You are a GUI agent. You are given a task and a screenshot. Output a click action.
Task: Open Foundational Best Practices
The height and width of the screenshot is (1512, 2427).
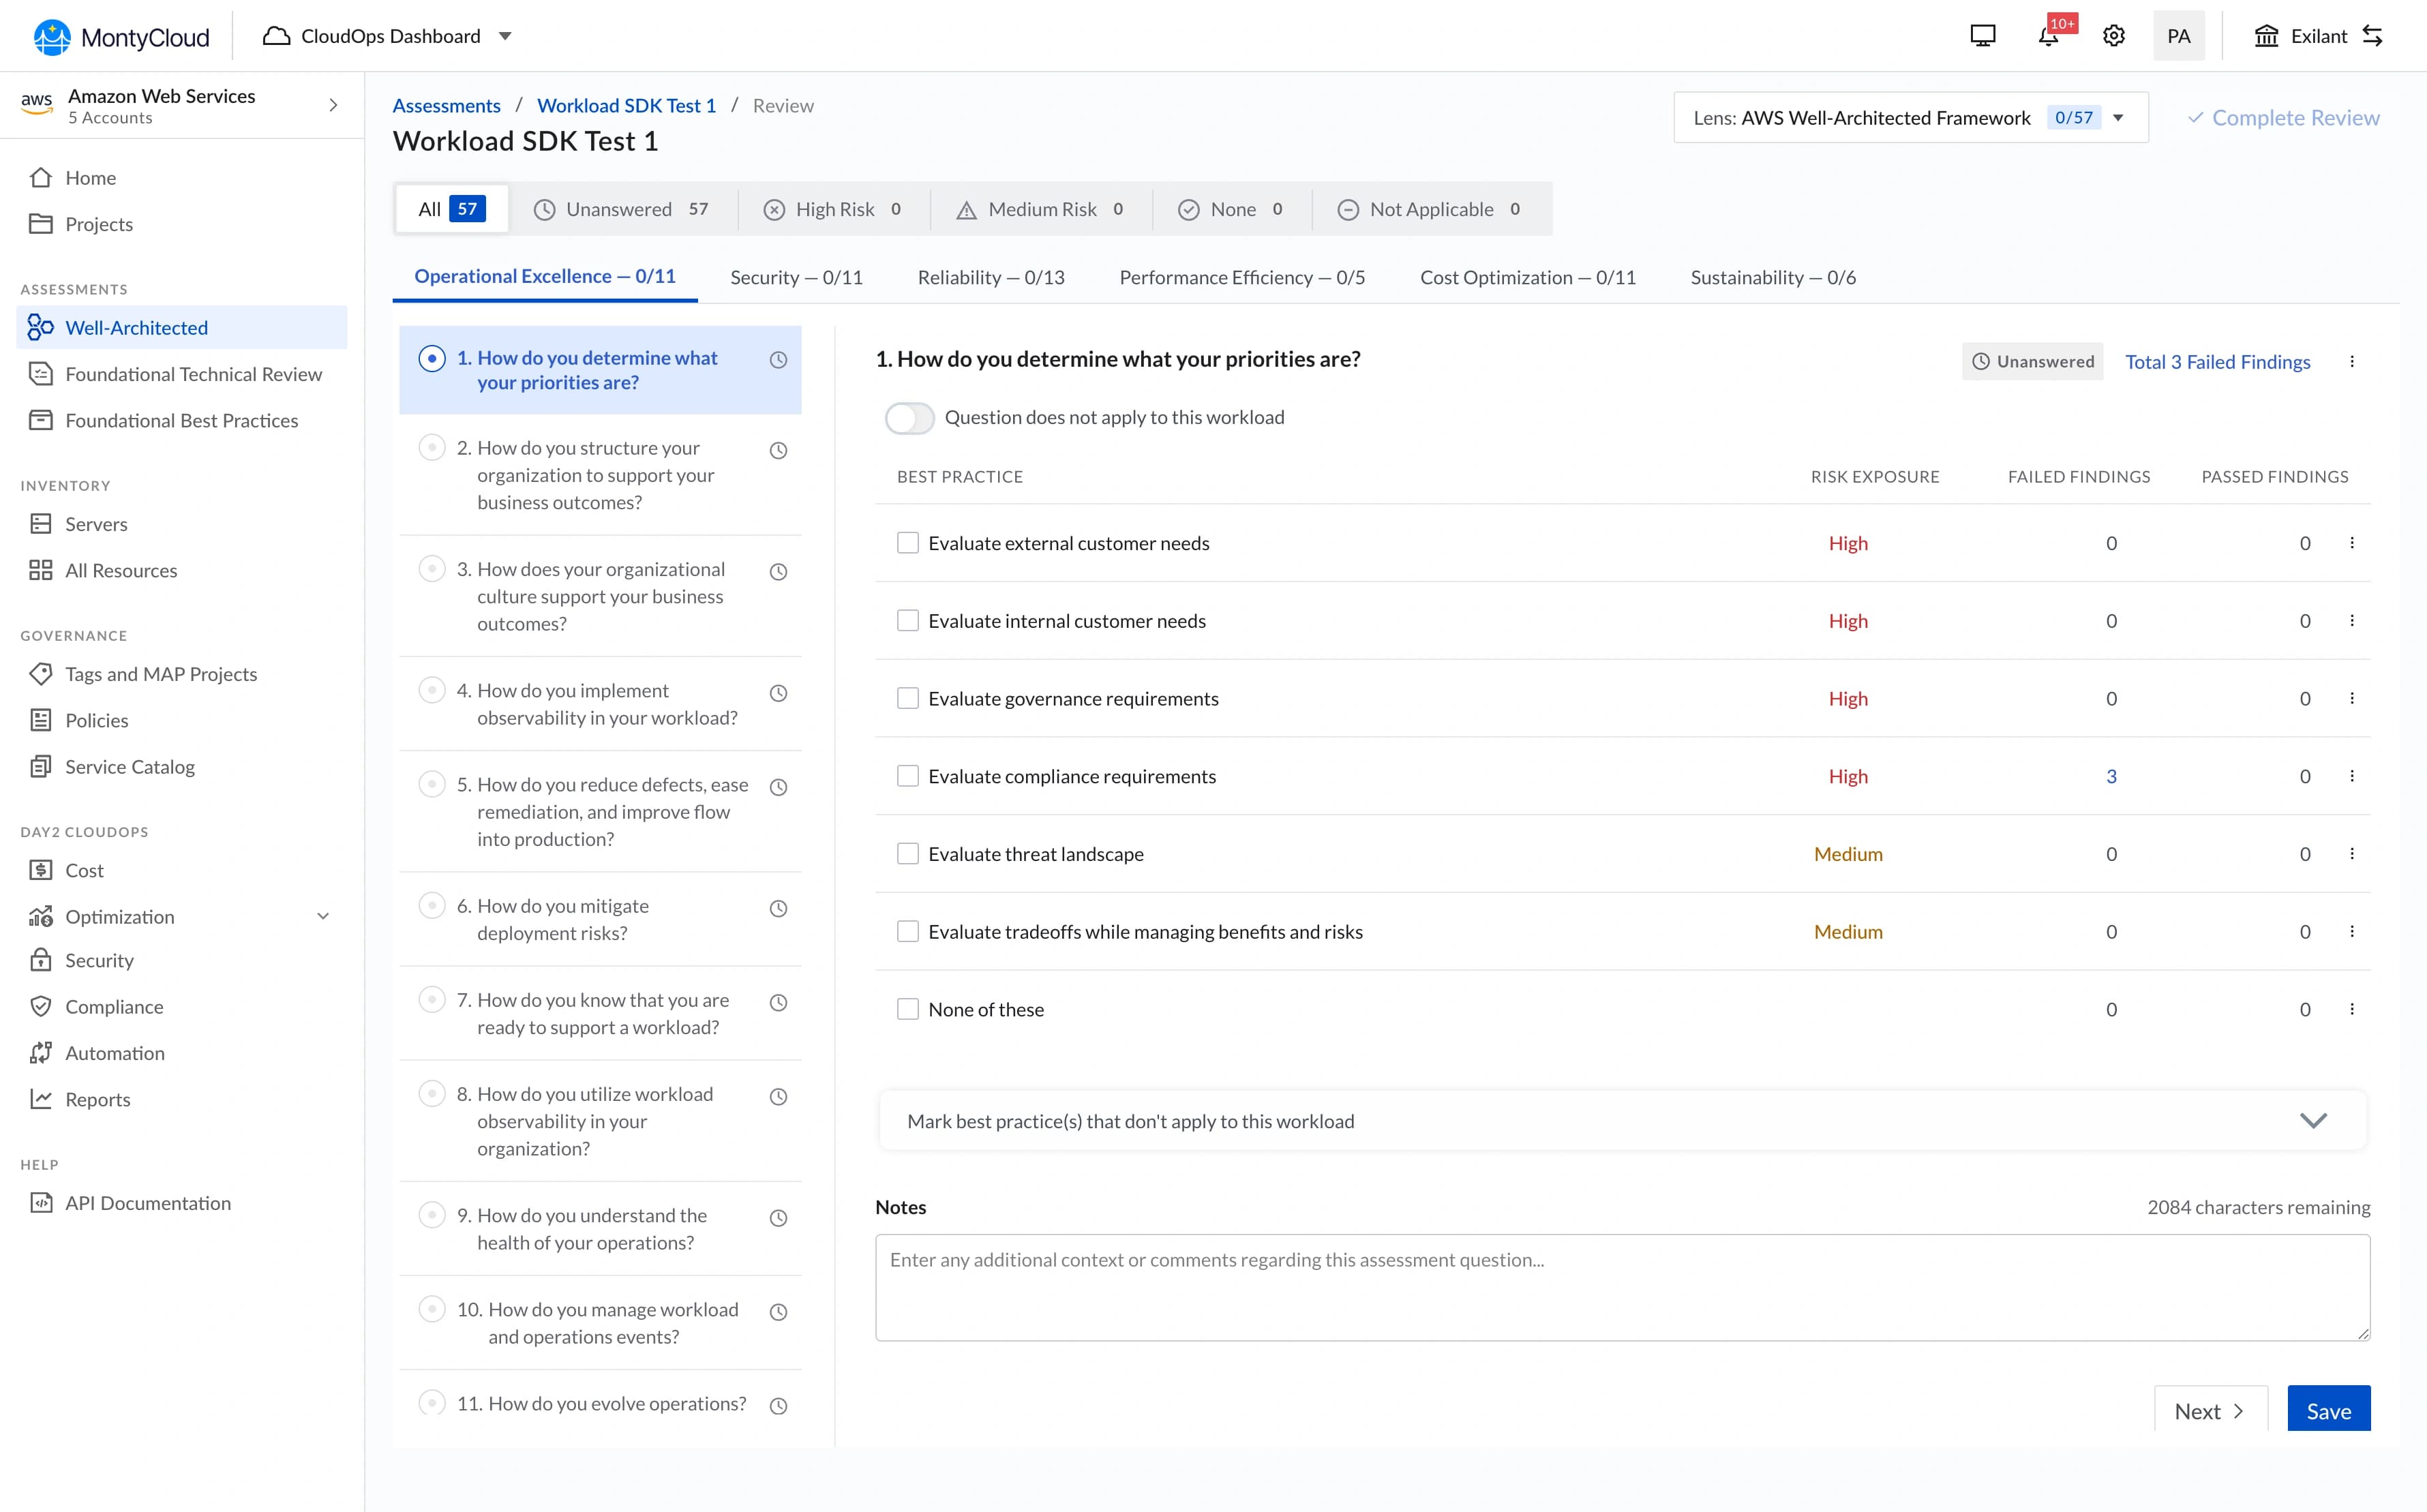coord(182,420)
